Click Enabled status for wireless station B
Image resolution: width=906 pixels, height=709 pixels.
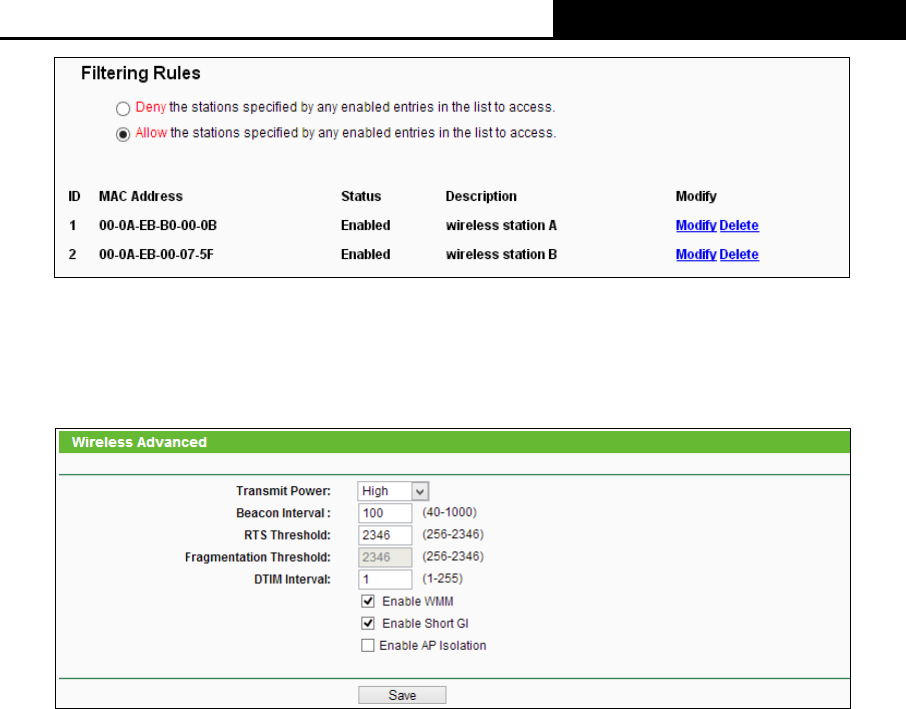click(365, 254)
